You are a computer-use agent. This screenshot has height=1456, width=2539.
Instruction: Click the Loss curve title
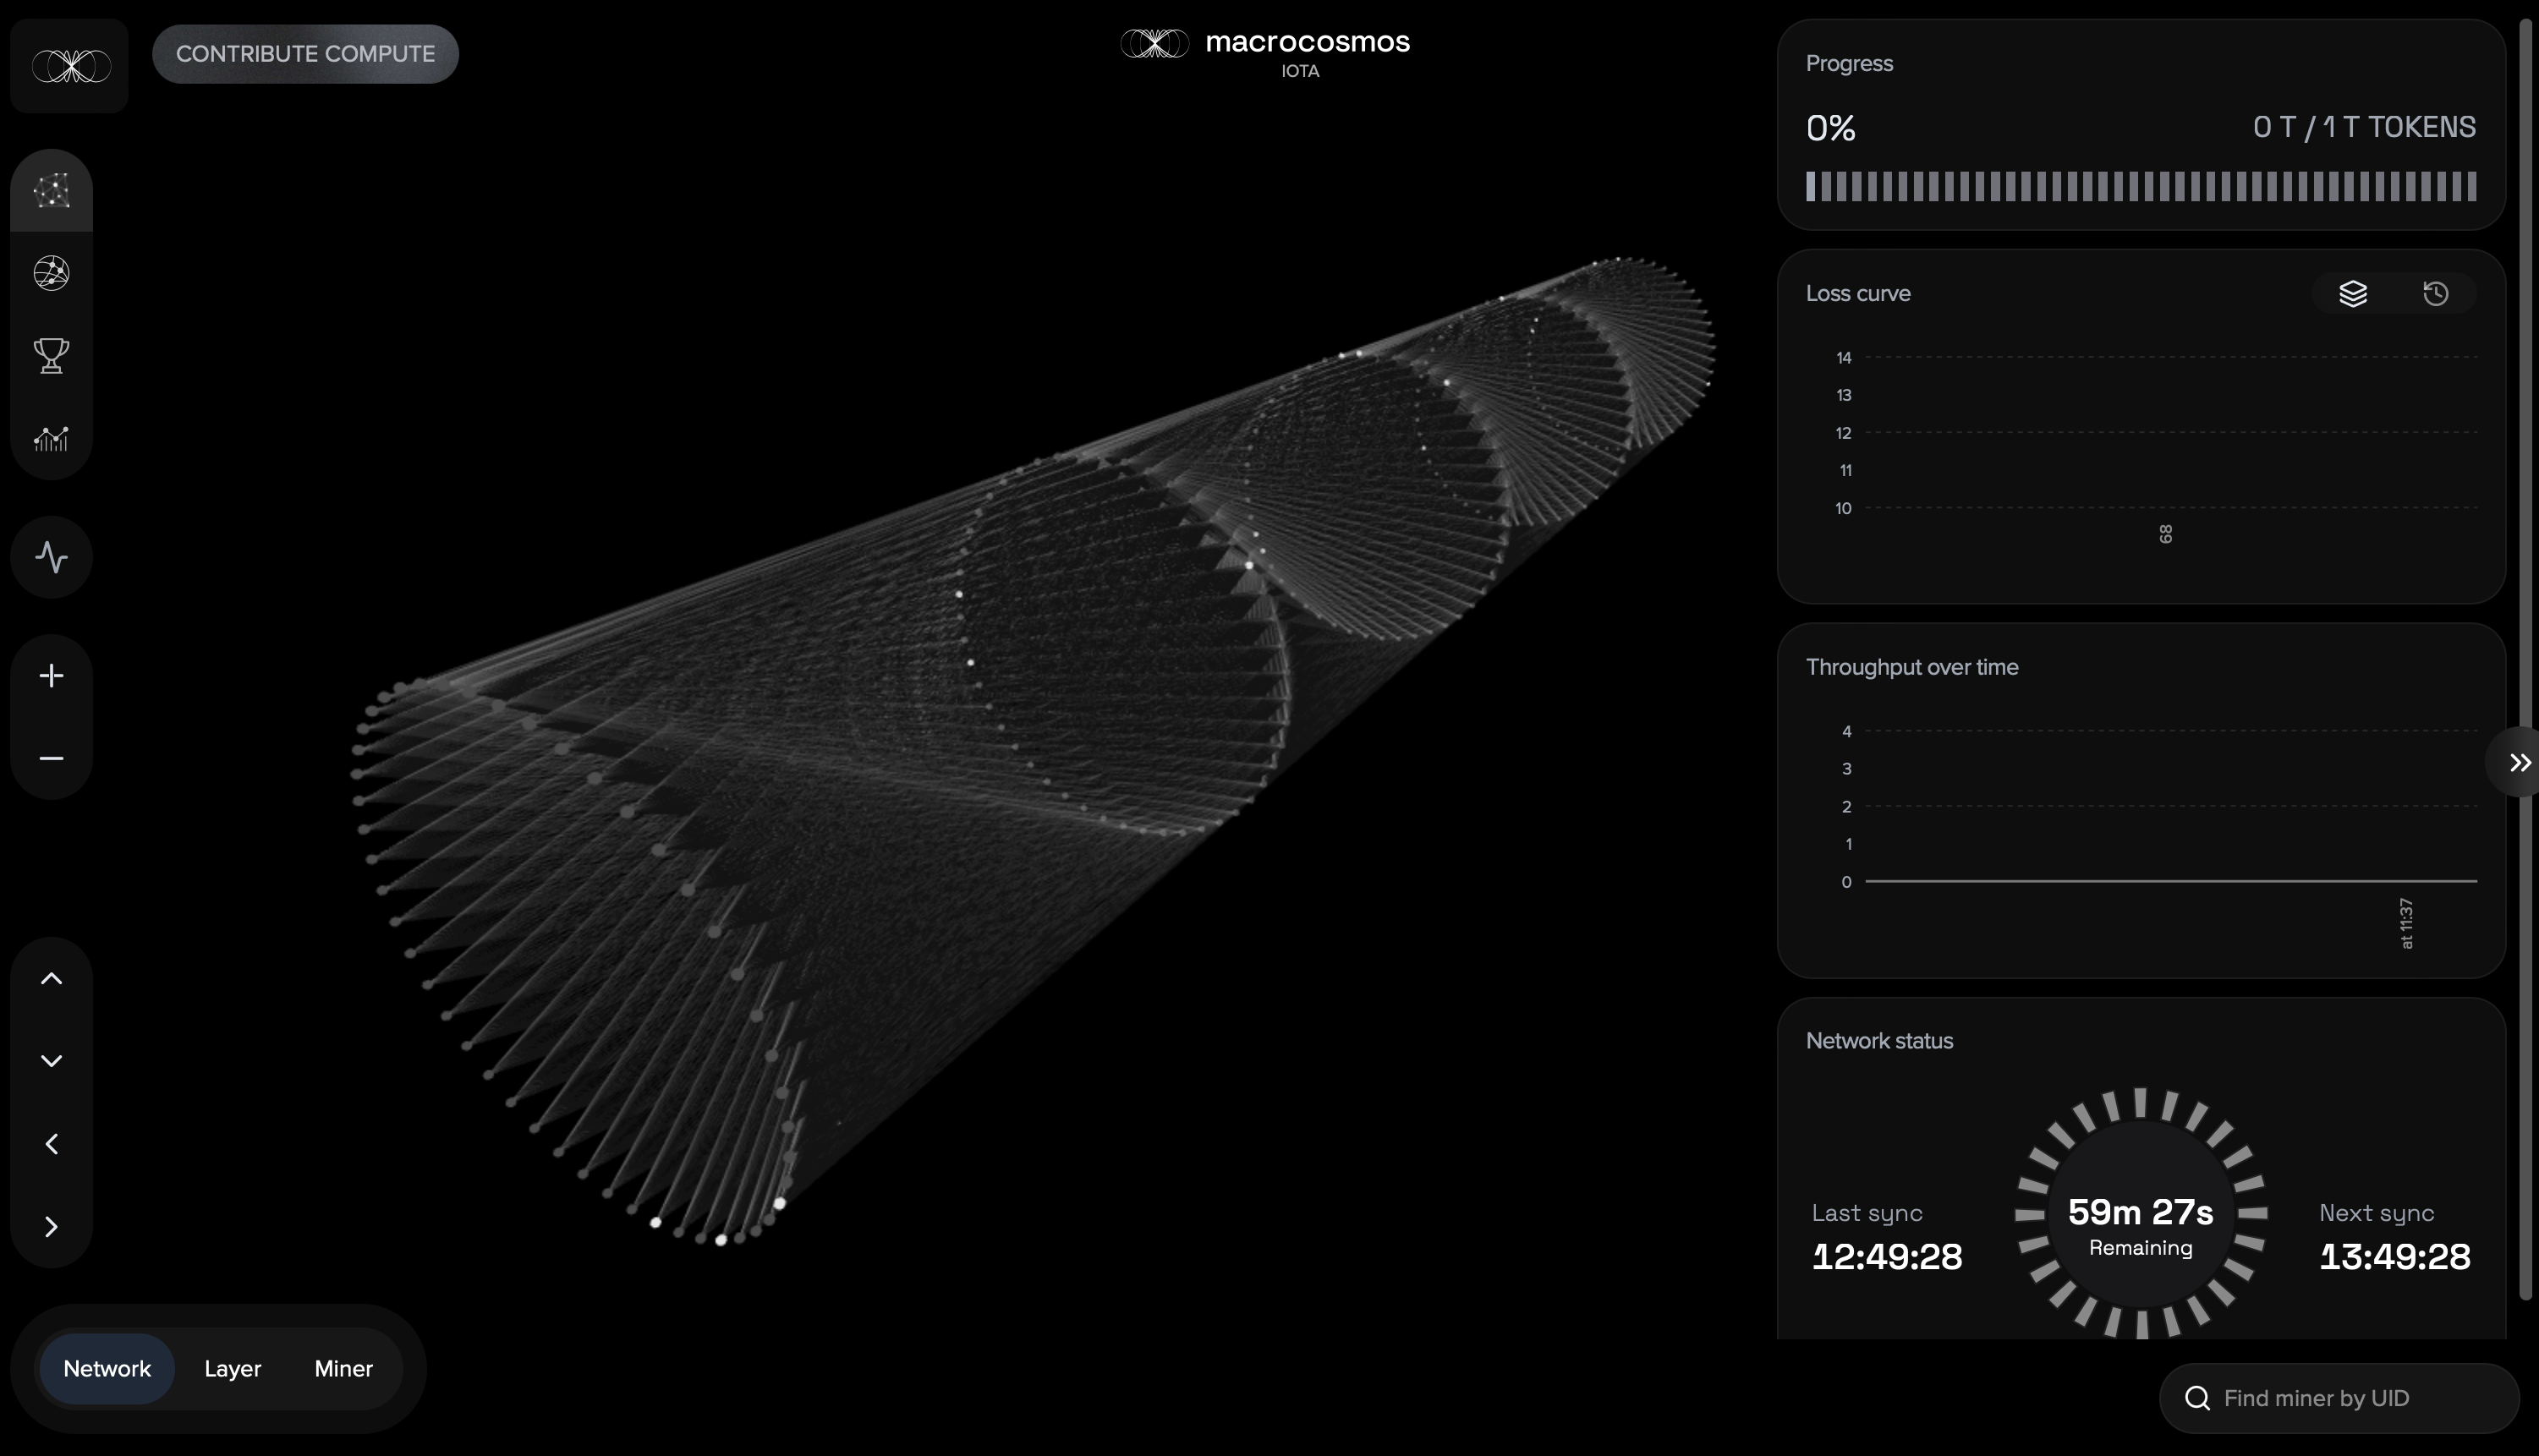pyautogui.click(x=1858, y=293)
